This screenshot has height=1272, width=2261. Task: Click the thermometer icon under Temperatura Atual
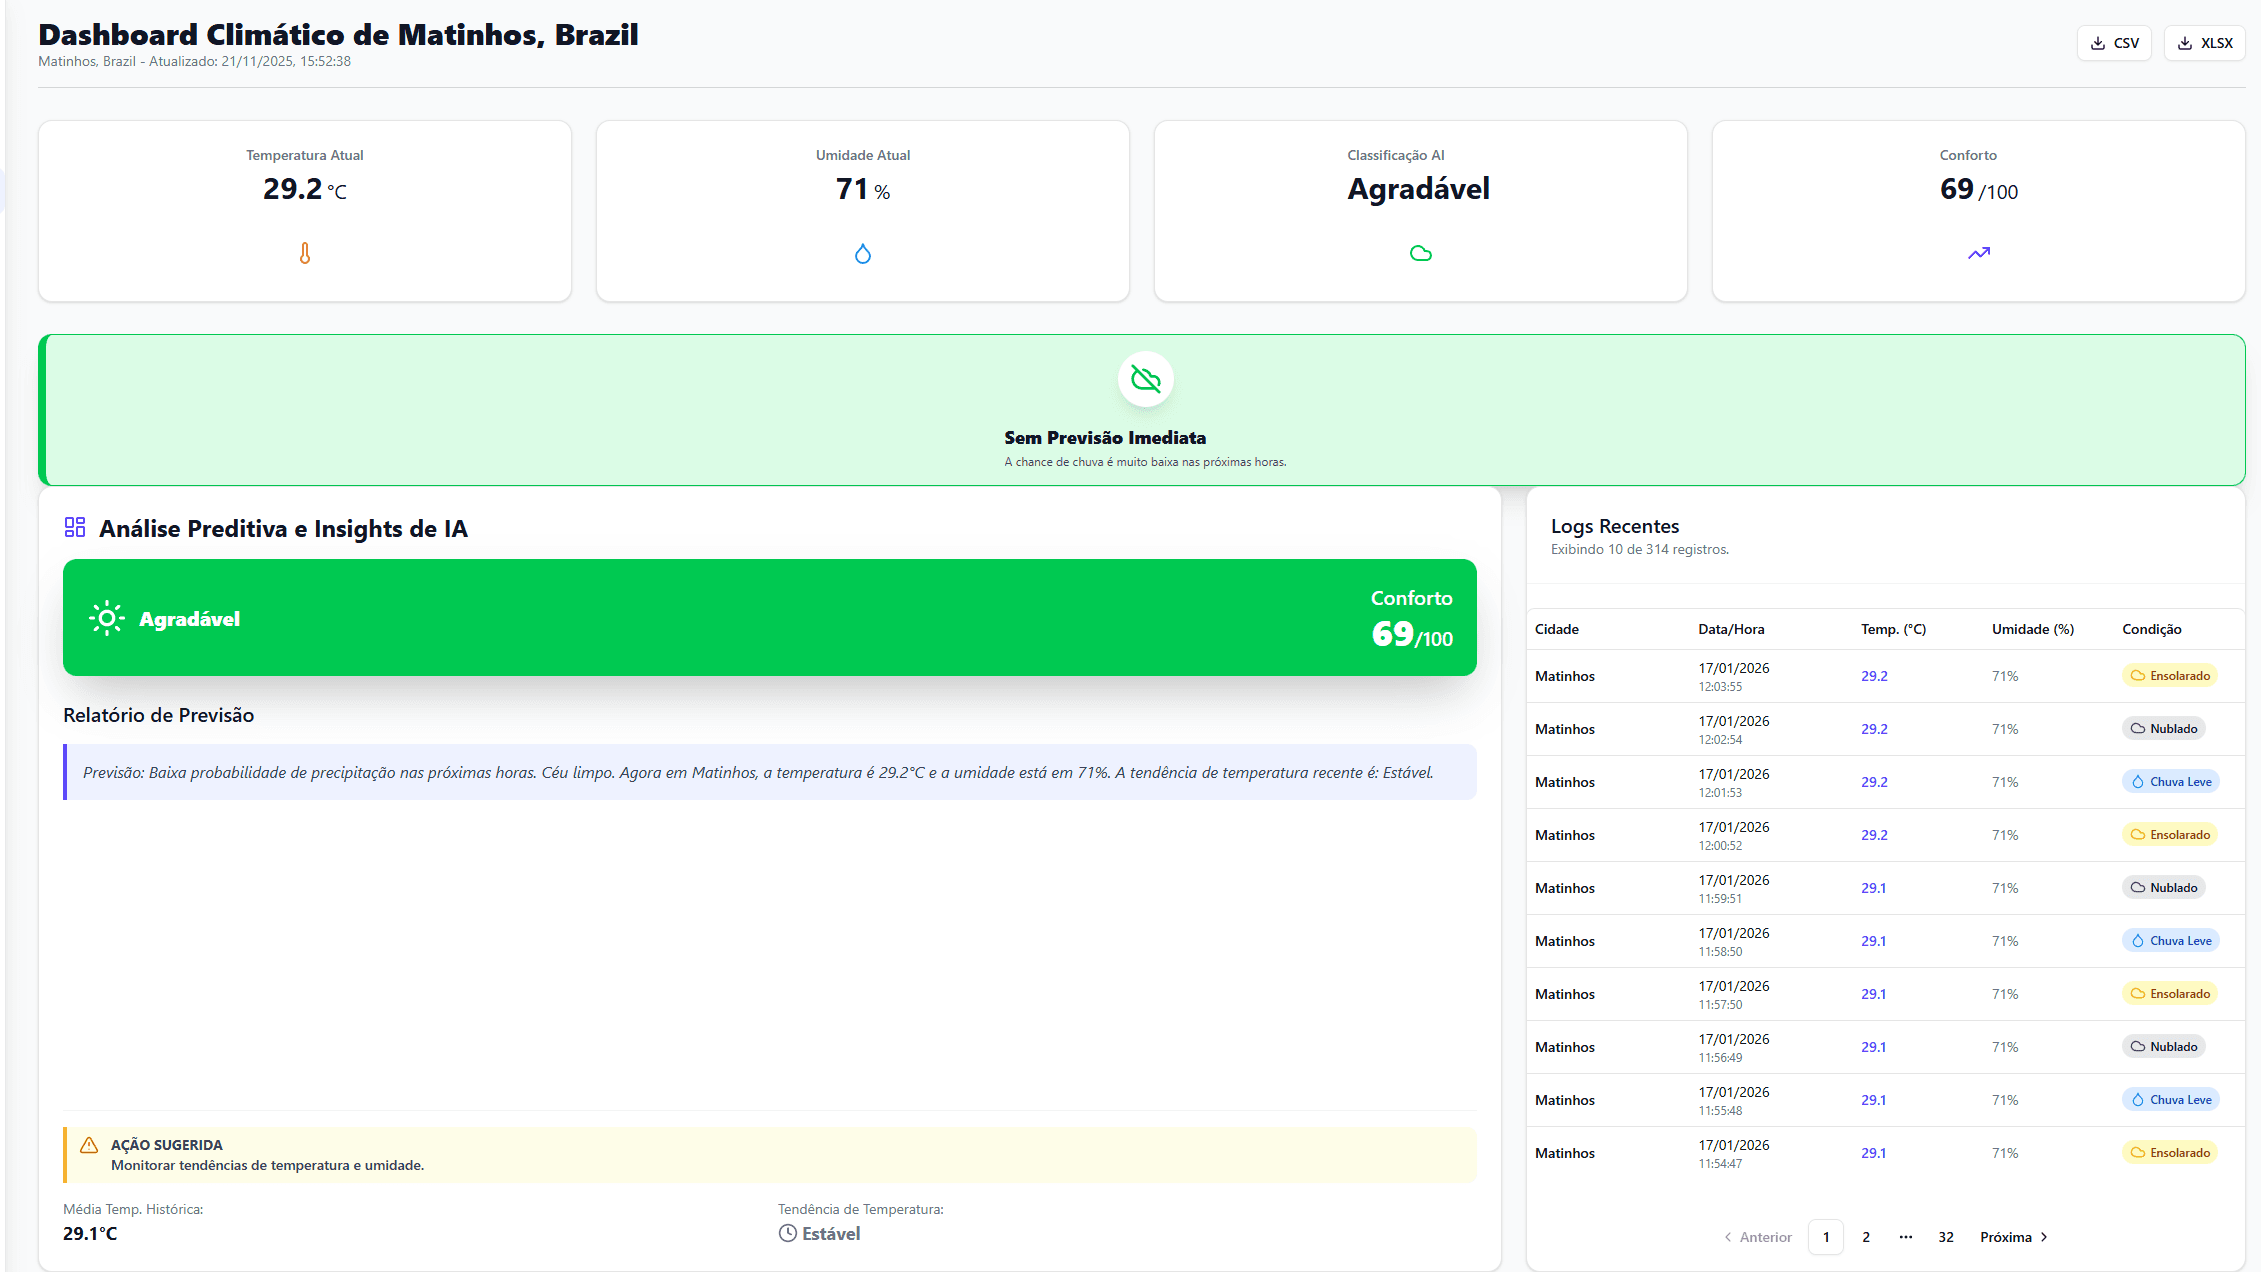305,254
